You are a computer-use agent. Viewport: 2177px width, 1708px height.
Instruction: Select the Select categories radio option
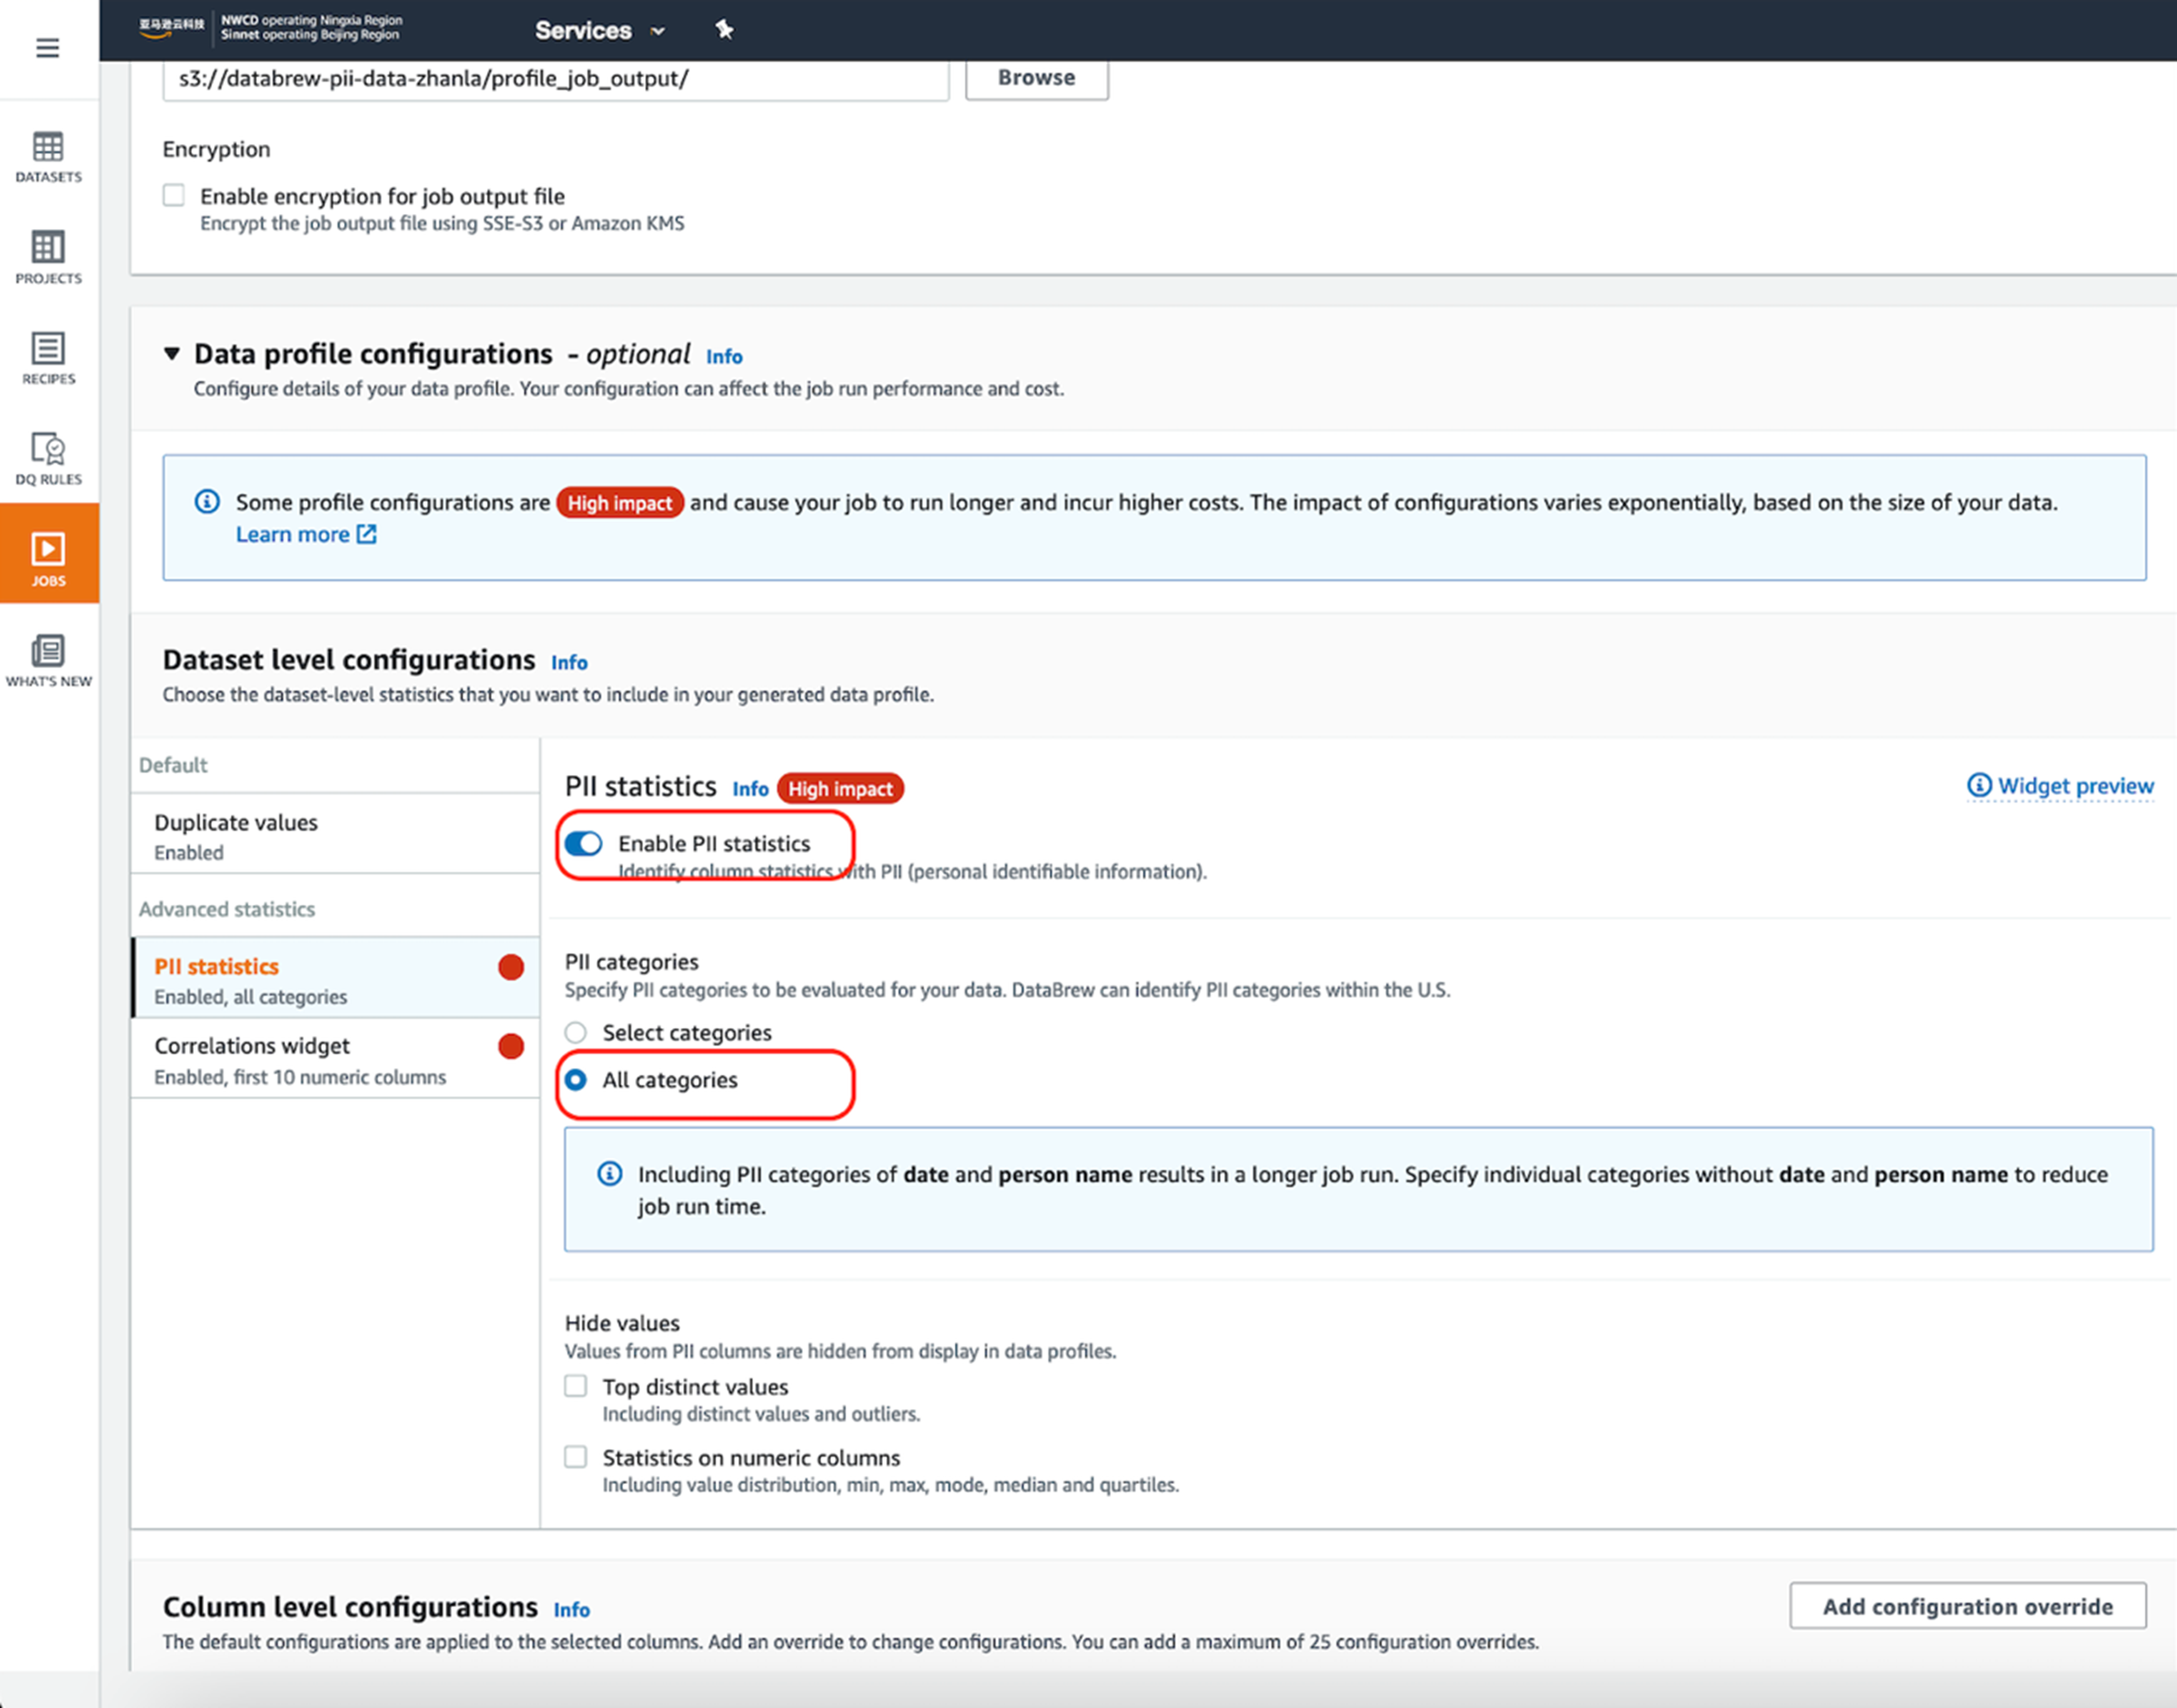576,1032
